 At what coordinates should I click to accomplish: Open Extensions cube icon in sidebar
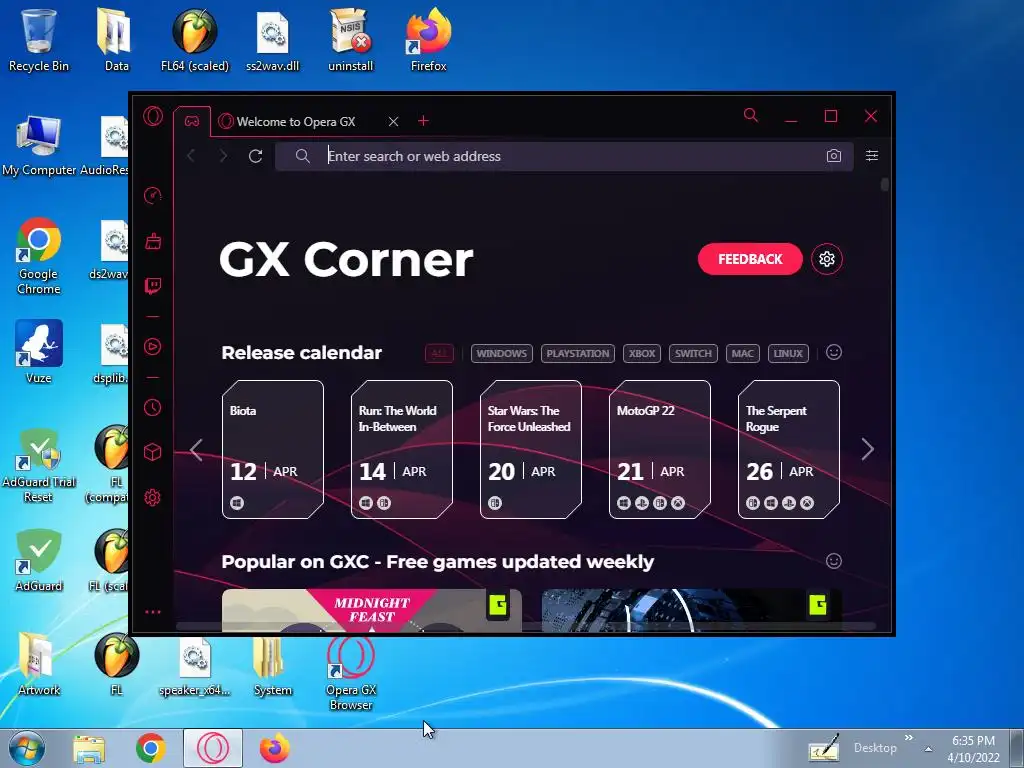tap(153, 452)
